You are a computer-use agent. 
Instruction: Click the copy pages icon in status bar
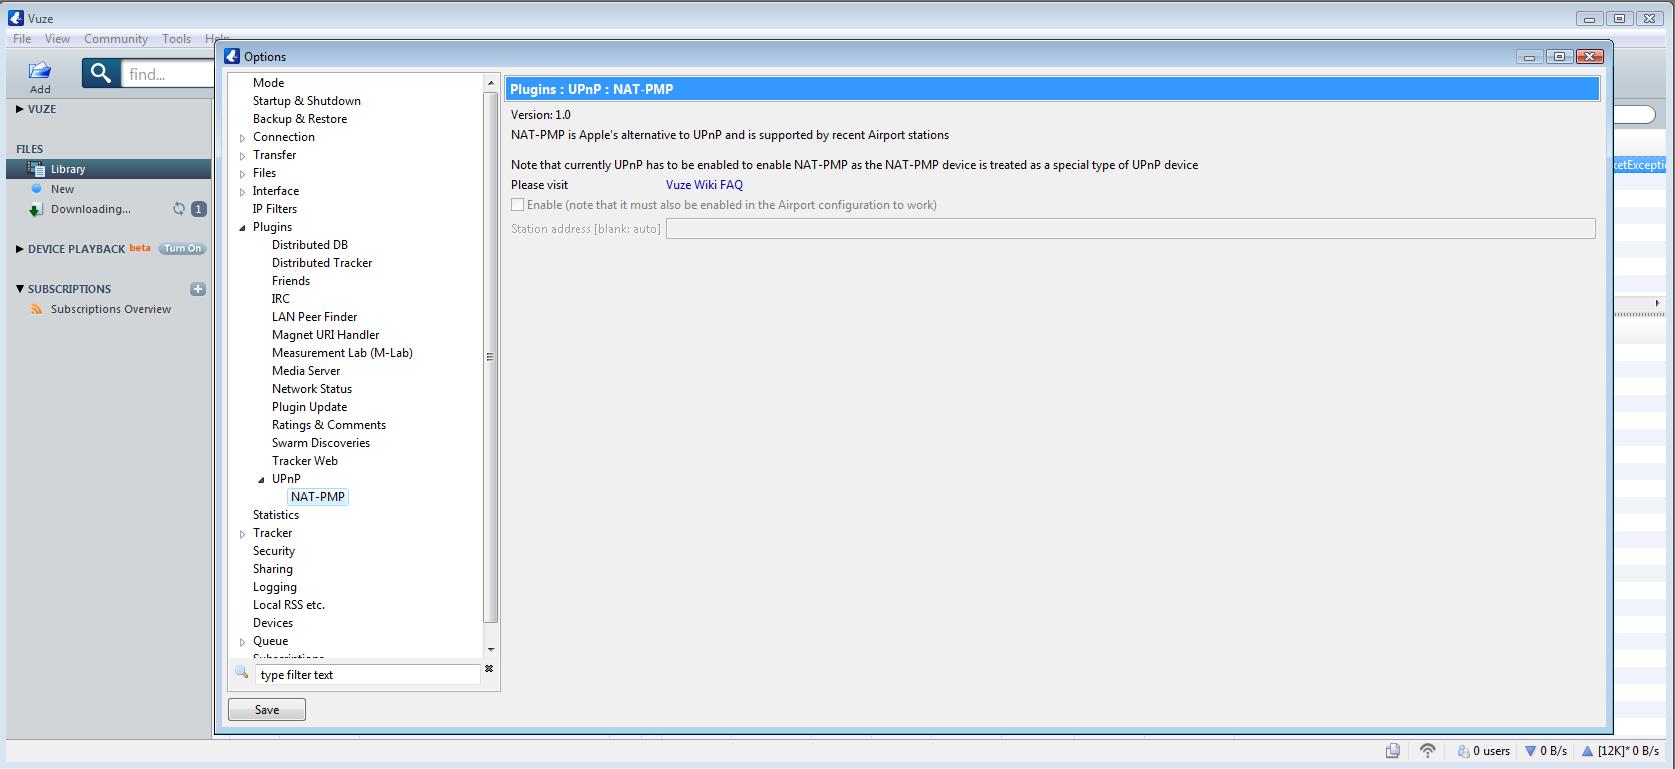tap(1392, 751)
